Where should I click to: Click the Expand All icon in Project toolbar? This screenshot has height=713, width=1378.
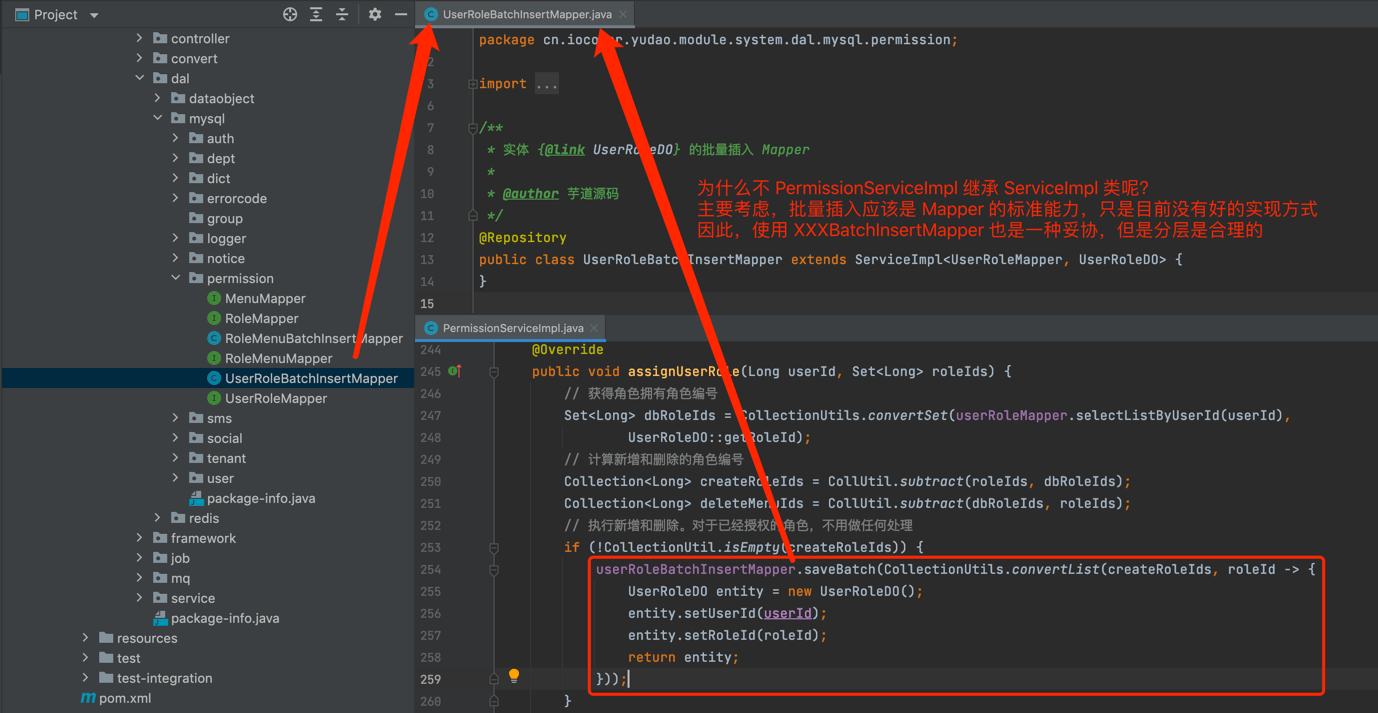[x=316, y=15]
